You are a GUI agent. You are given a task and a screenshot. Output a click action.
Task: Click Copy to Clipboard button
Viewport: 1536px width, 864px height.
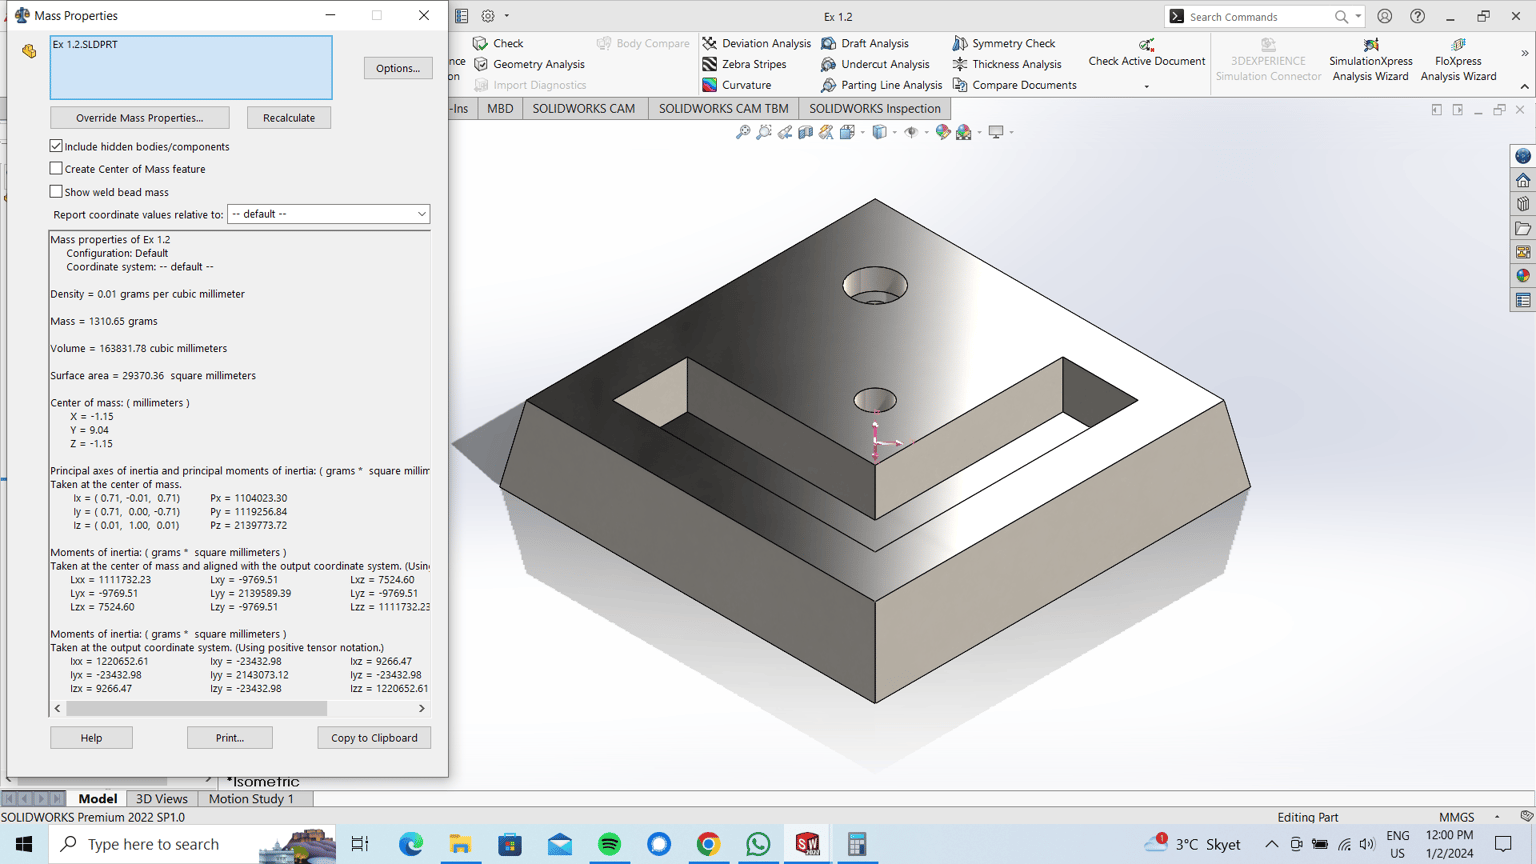tap(374, 738)
